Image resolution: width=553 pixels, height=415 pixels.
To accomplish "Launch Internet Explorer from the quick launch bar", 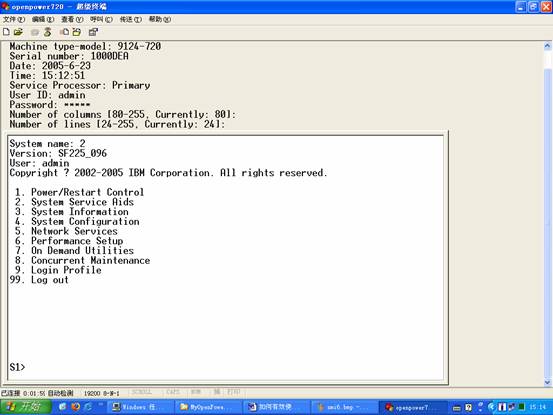I will (x=88, y=407).
